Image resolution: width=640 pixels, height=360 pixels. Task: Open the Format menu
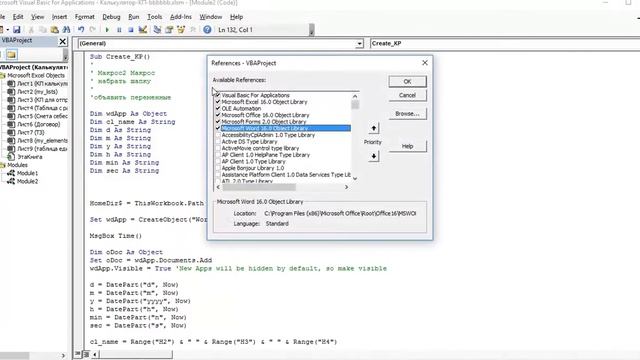tap(84, 17)
